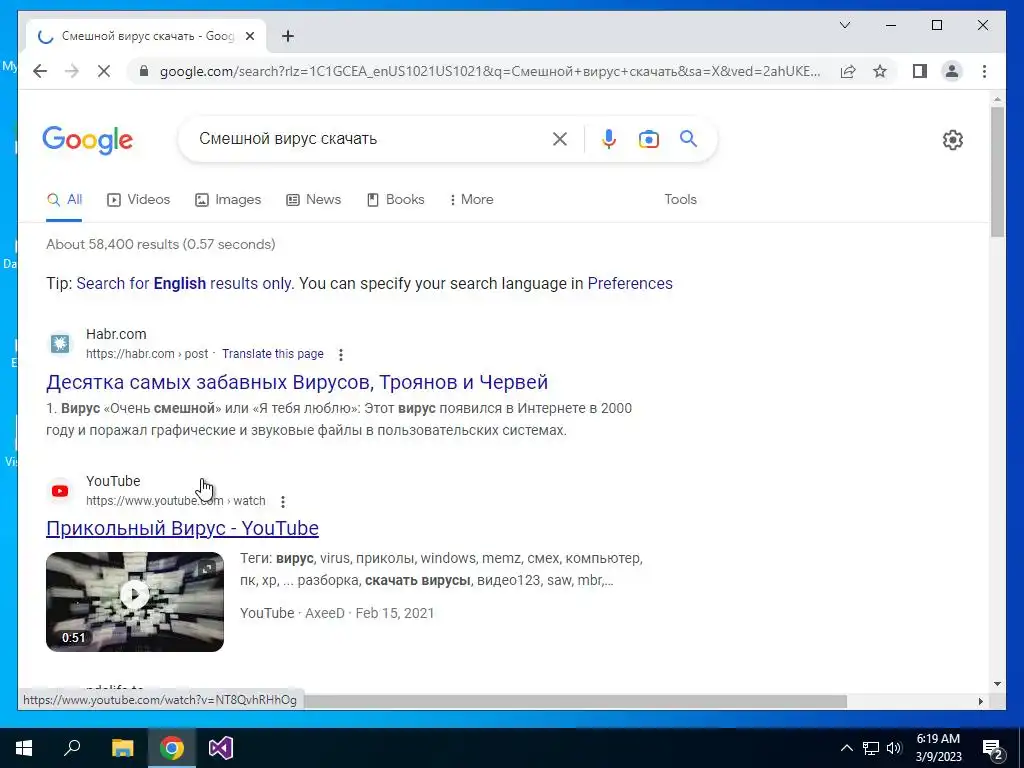Open the tab search chevron
Viewport: 1024px width, 768px height.
[x=844, y=25]
